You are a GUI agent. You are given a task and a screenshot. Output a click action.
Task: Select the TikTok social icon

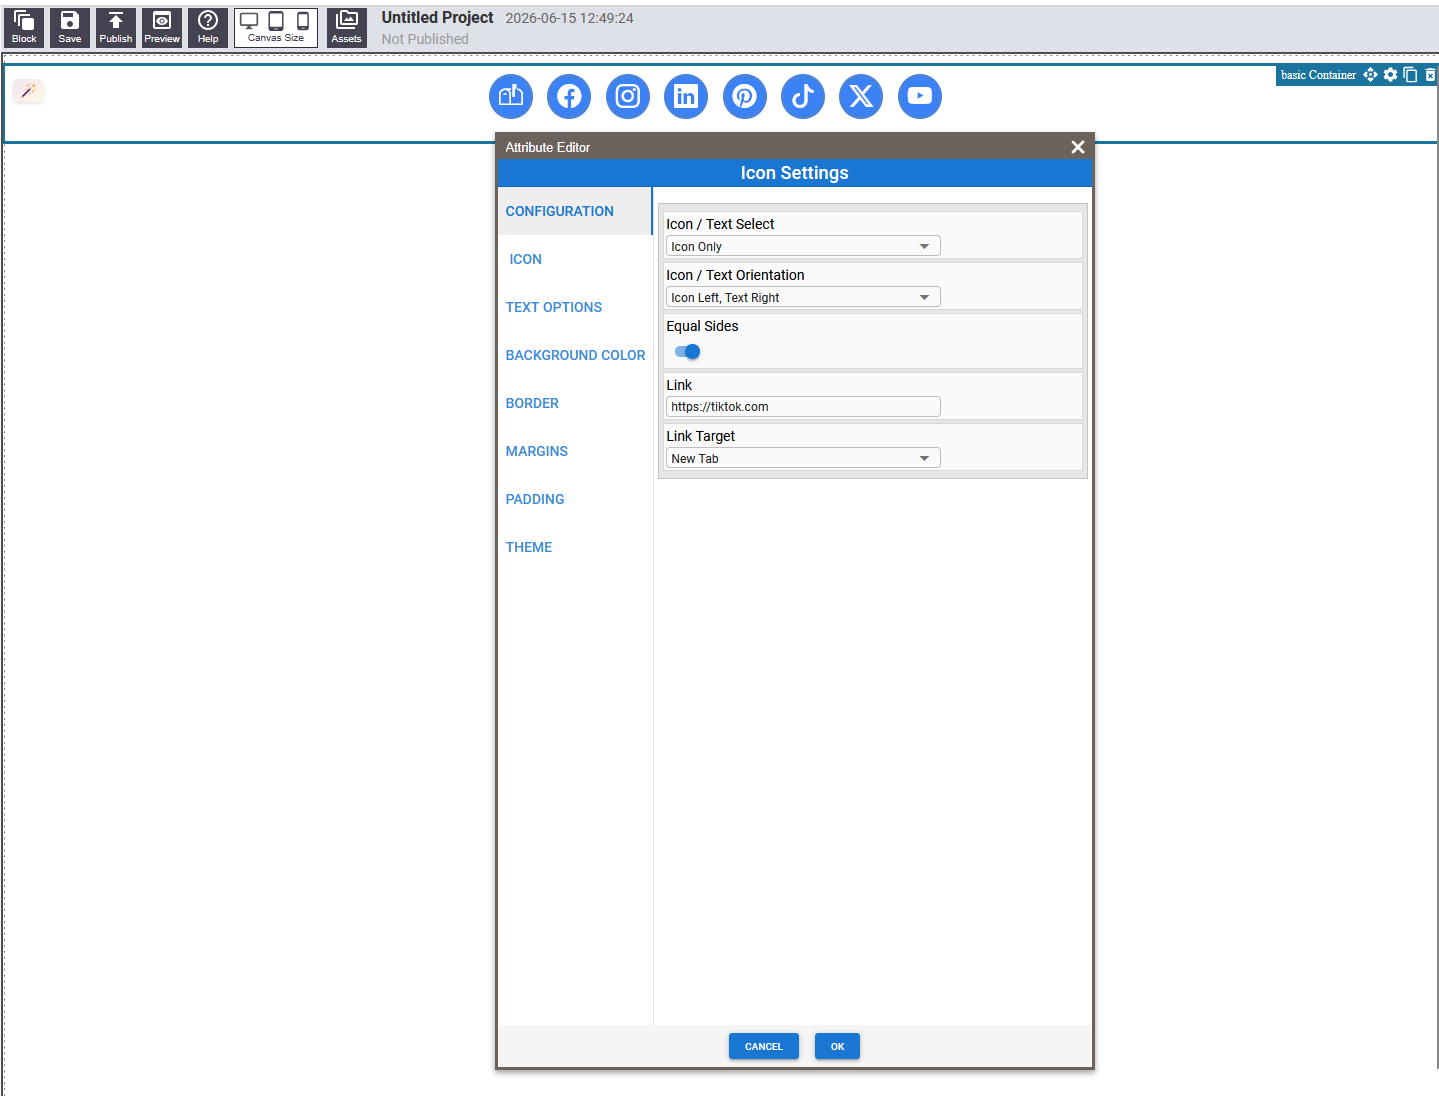[x=803, y=96]
